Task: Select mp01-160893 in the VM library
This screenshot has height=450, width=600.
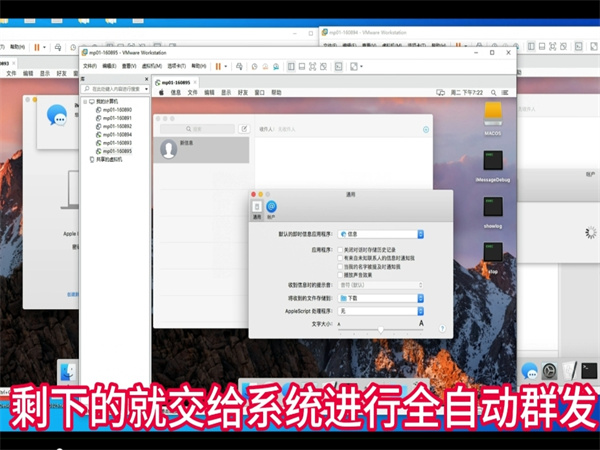Action: [x=116, y=142]
